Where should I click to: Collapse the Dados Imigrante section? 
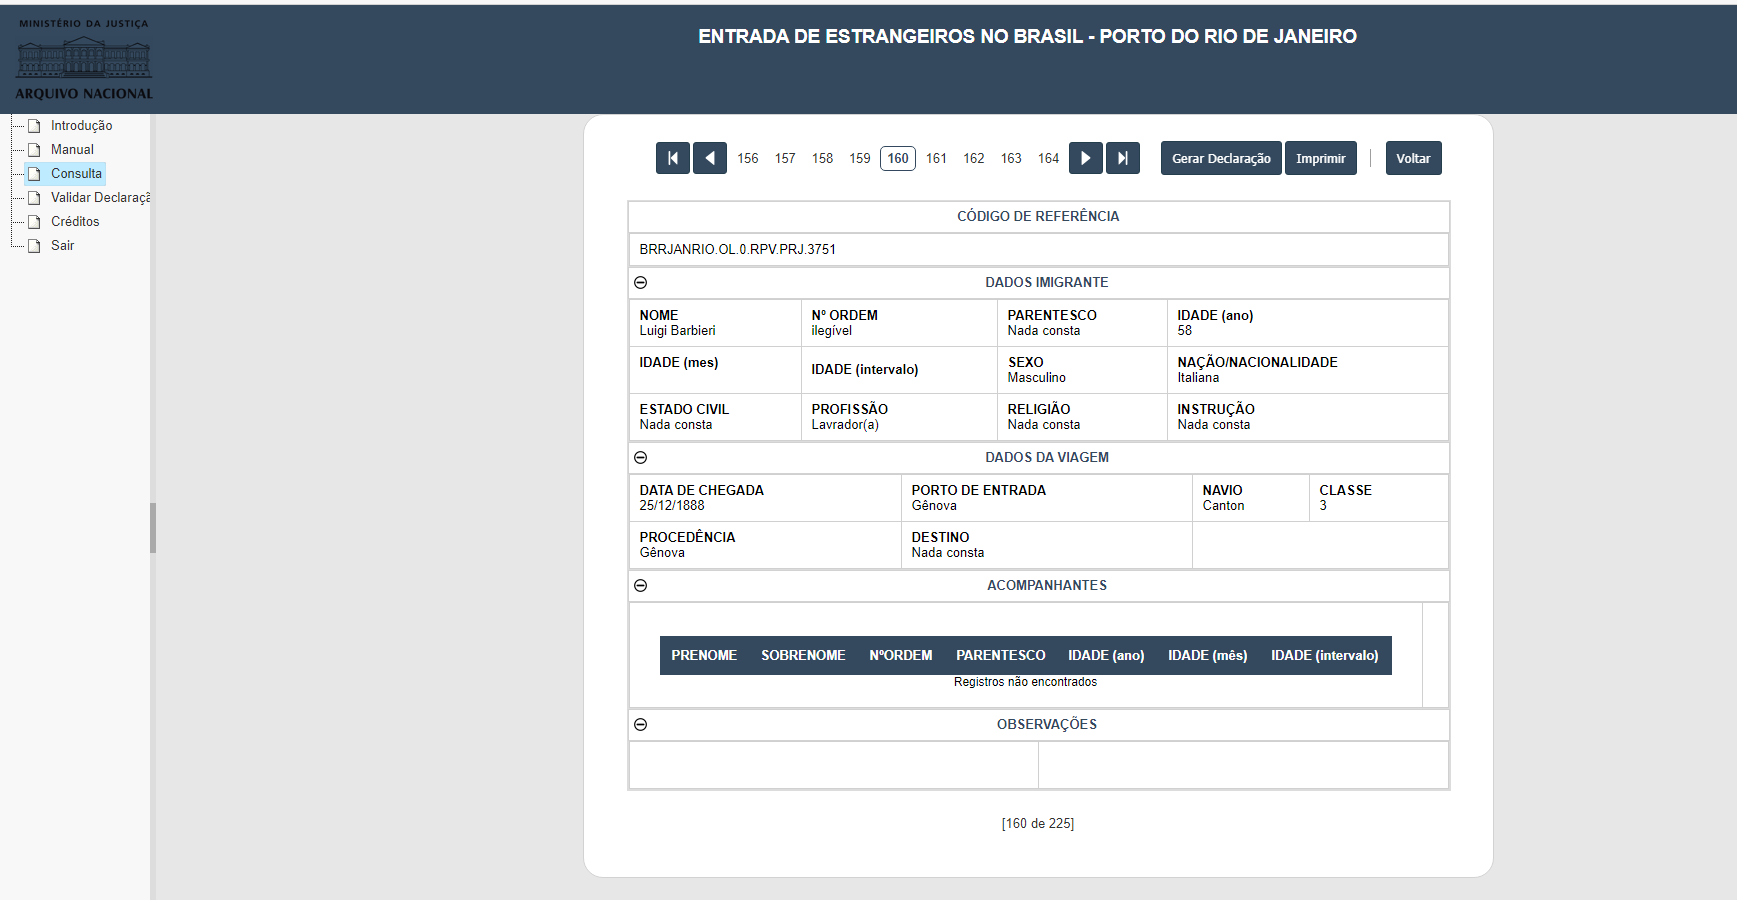pos(641,283)
